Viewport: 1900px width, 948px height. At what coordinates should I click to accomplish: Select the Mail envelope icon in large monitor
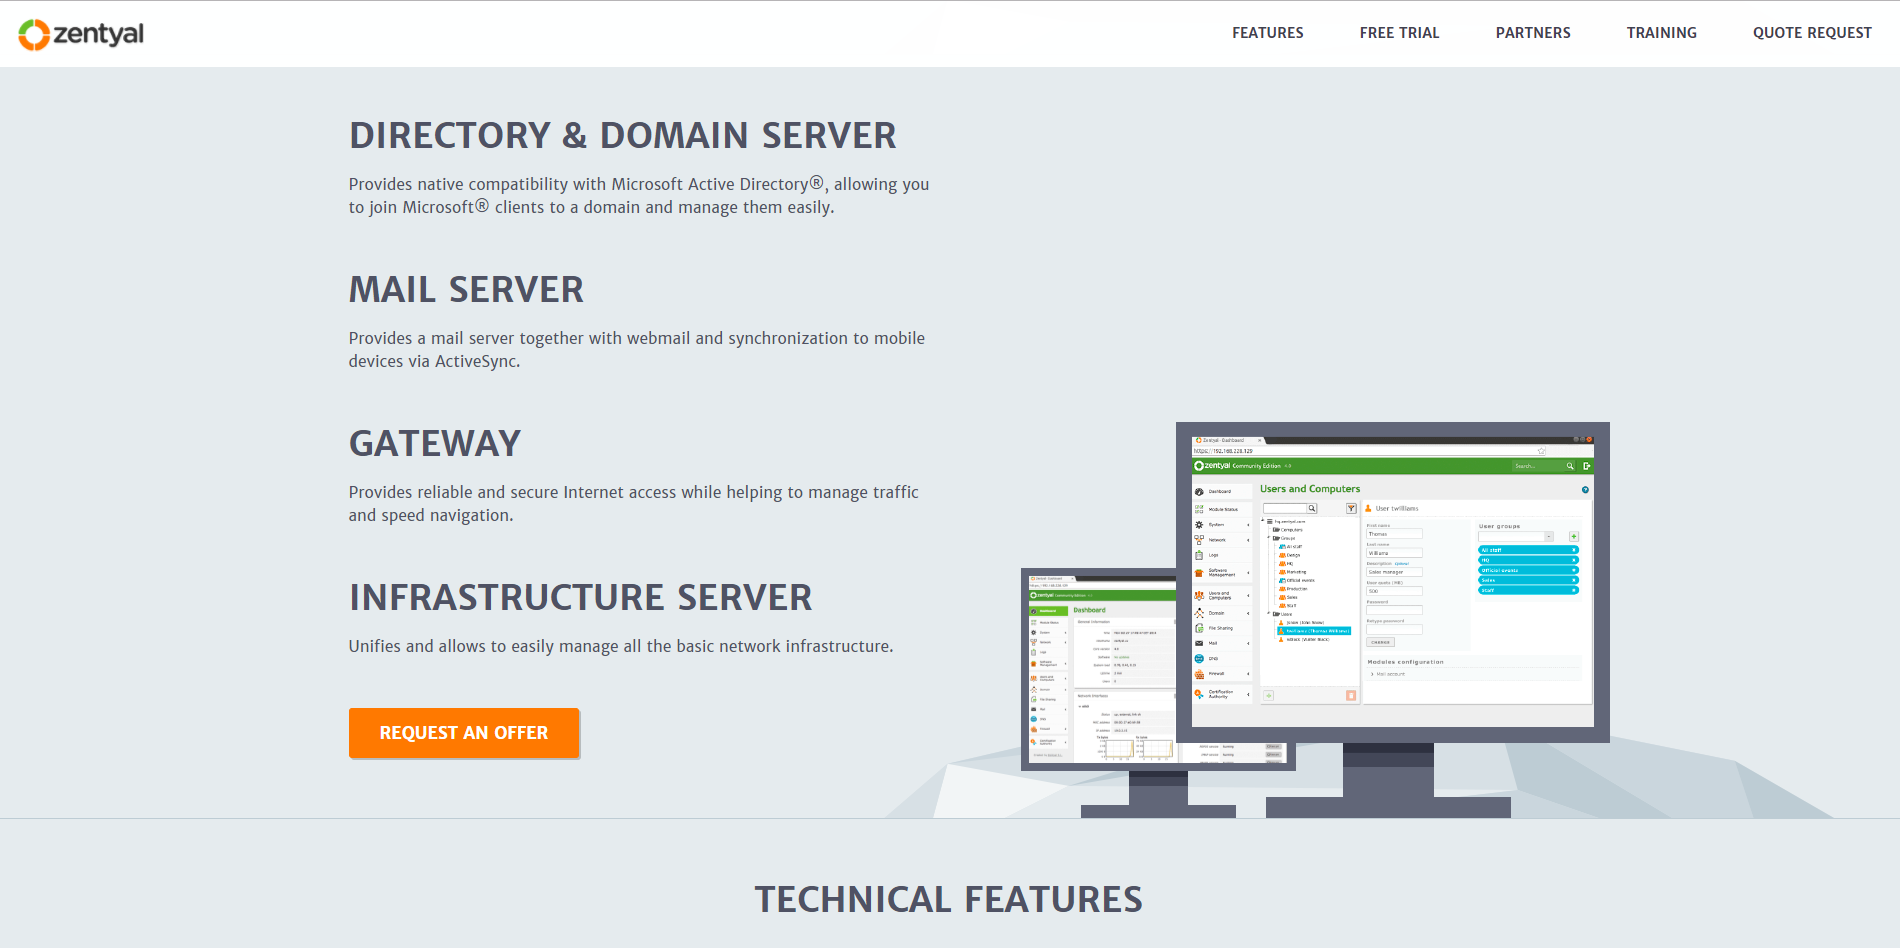pos(1199,643)
